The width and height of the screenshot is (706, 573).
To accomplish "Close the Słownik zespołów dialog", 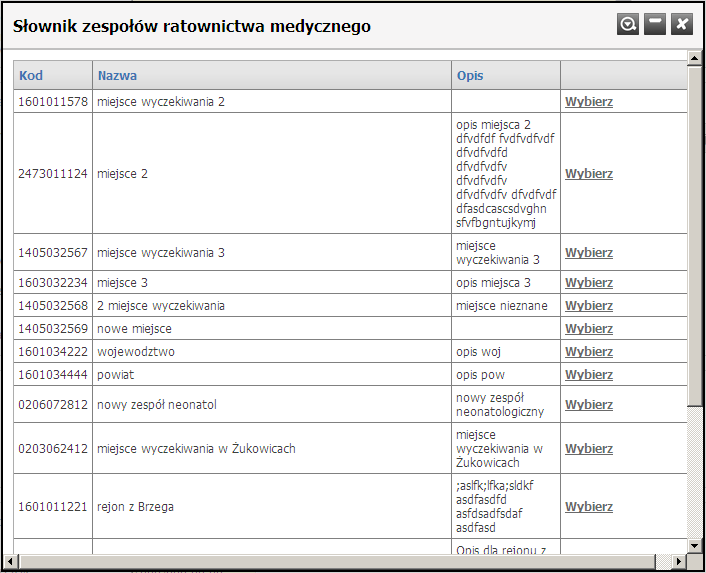I will (682, 24).
